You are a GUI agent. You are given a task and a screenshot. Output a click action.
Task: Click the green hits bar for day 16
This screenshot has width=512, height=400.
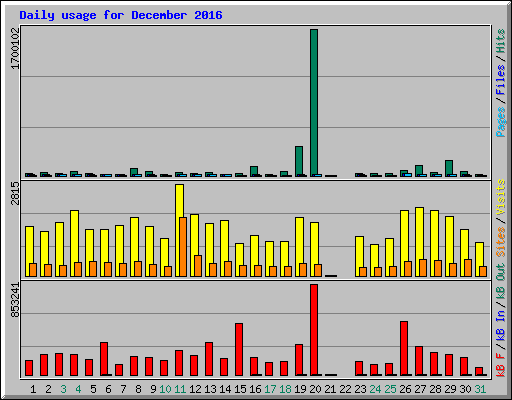254,171
